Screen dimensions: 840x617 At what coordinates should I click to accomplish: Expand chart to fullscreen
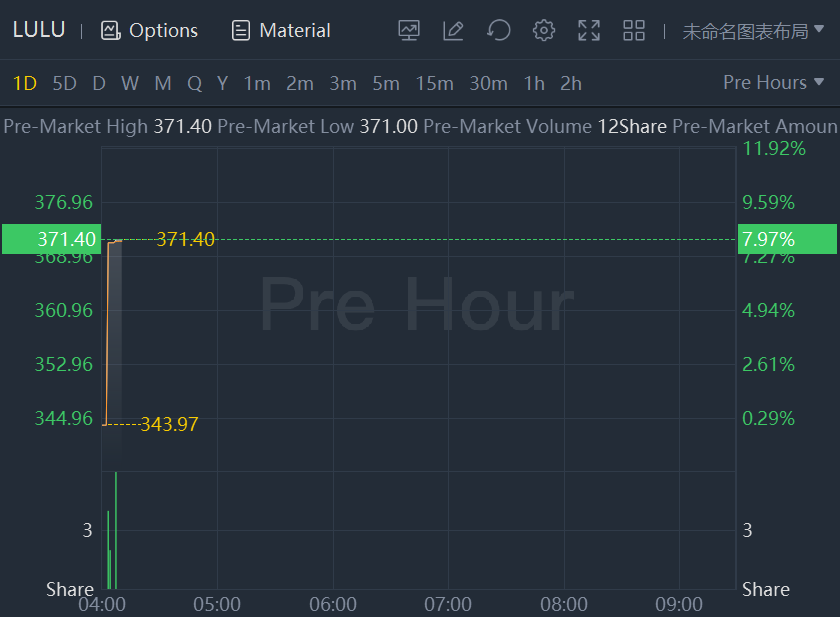[589, 30]
